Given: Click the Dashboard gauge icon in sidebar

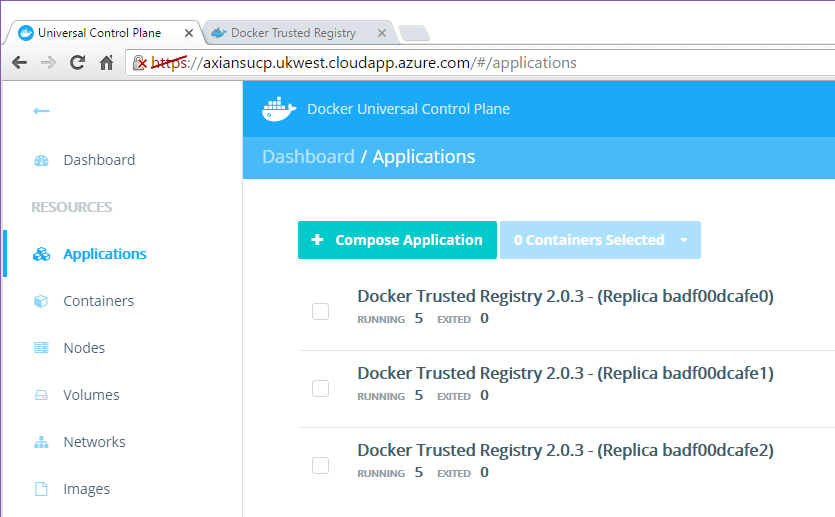Looking at the screenshot, I should [x=41, y=160].
